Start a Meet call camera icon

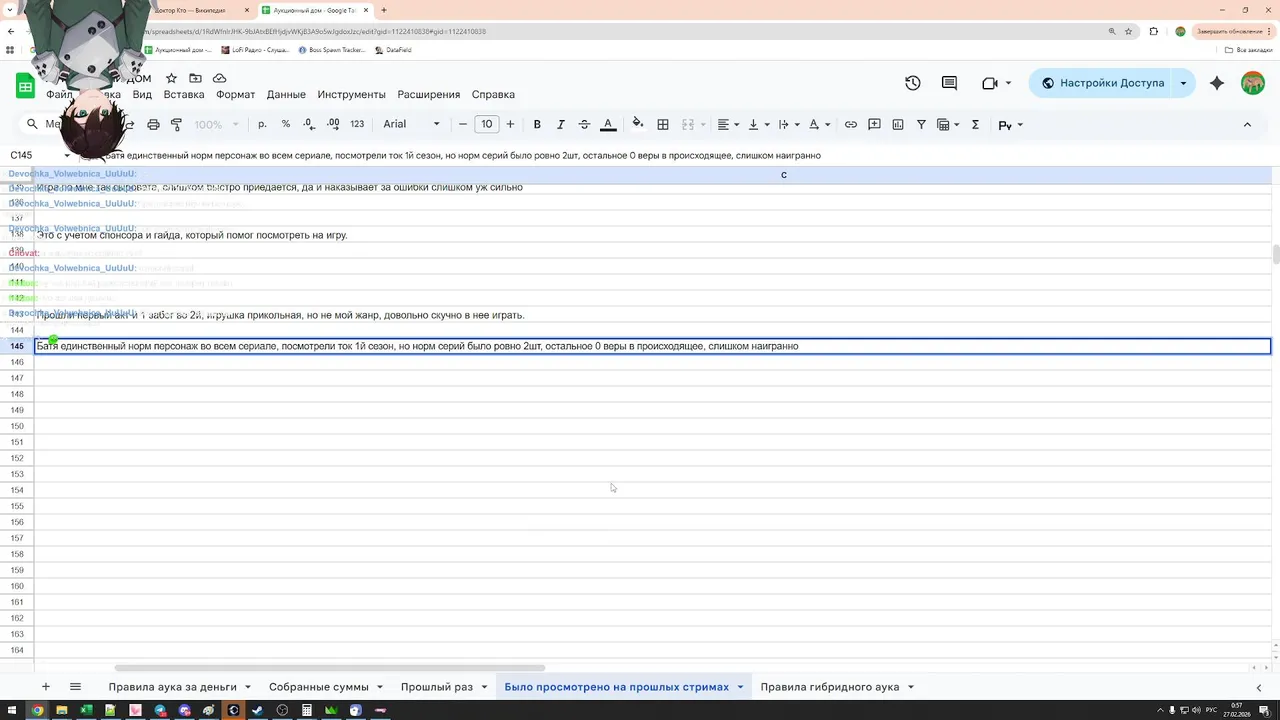click(990, 83)
